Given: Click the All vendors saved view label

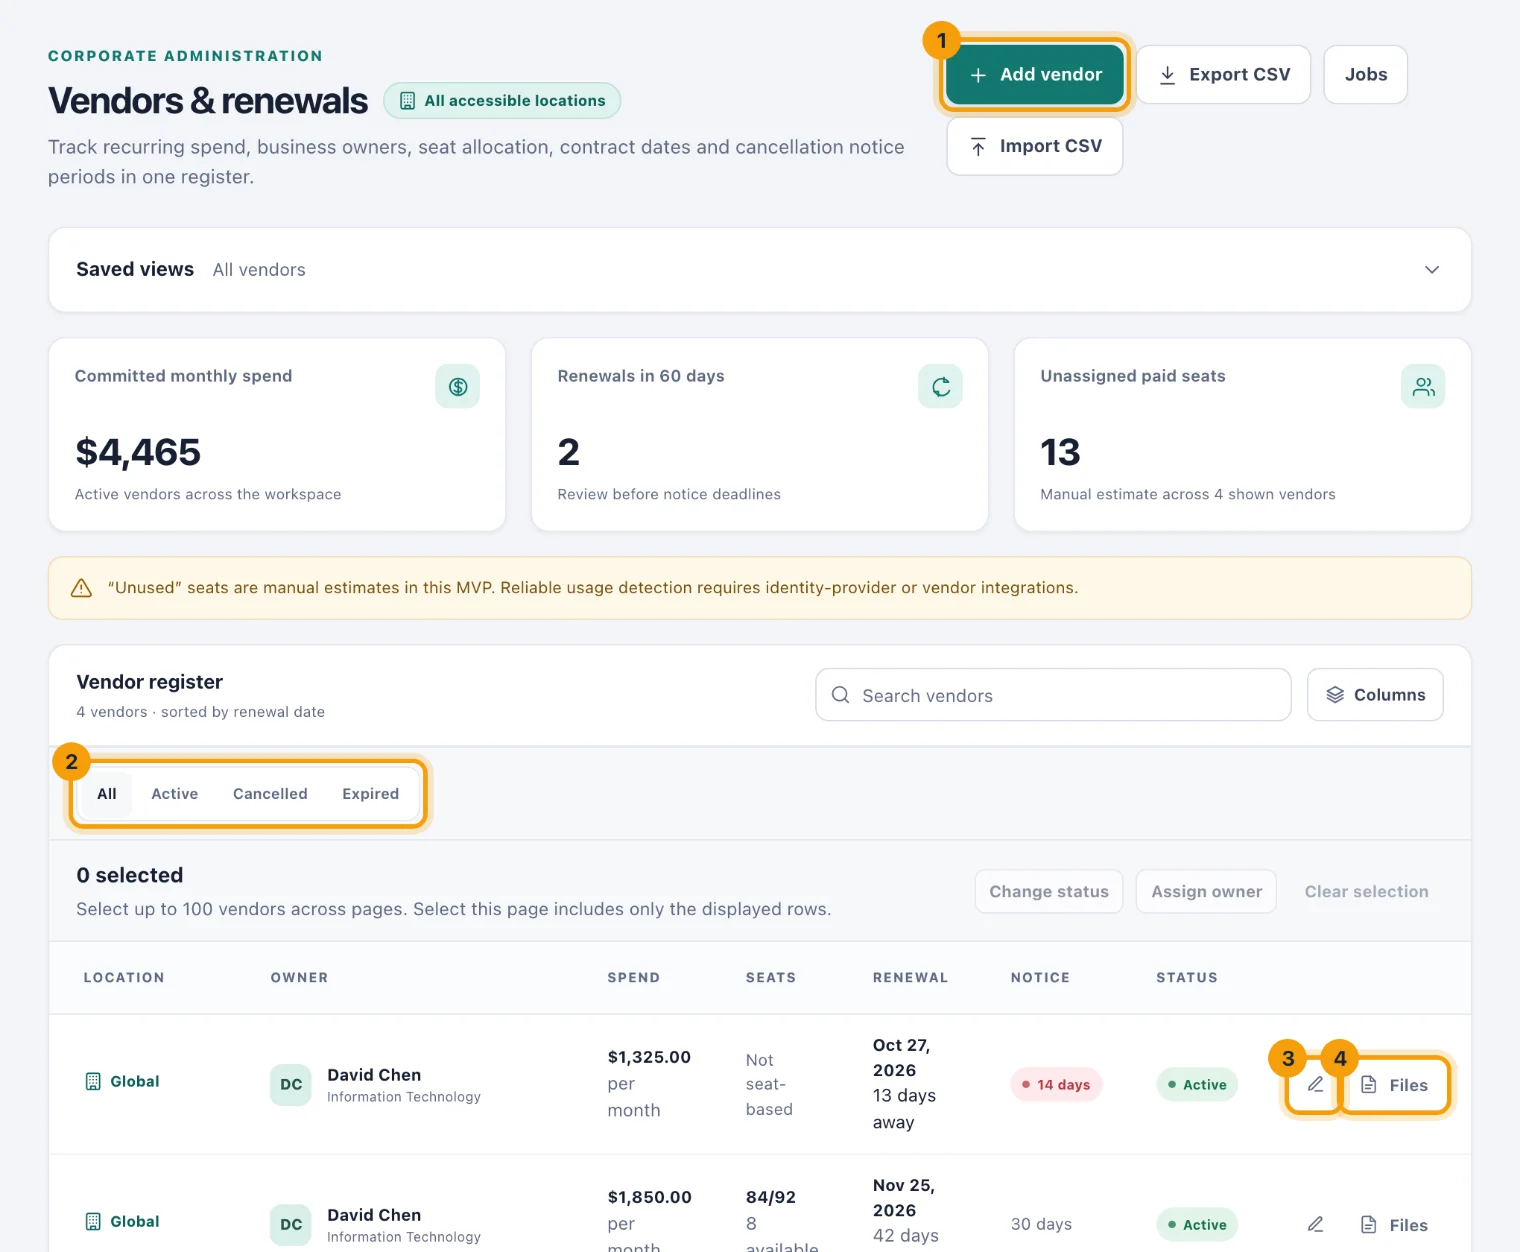Looking at the screenshot, I should 259,270.
